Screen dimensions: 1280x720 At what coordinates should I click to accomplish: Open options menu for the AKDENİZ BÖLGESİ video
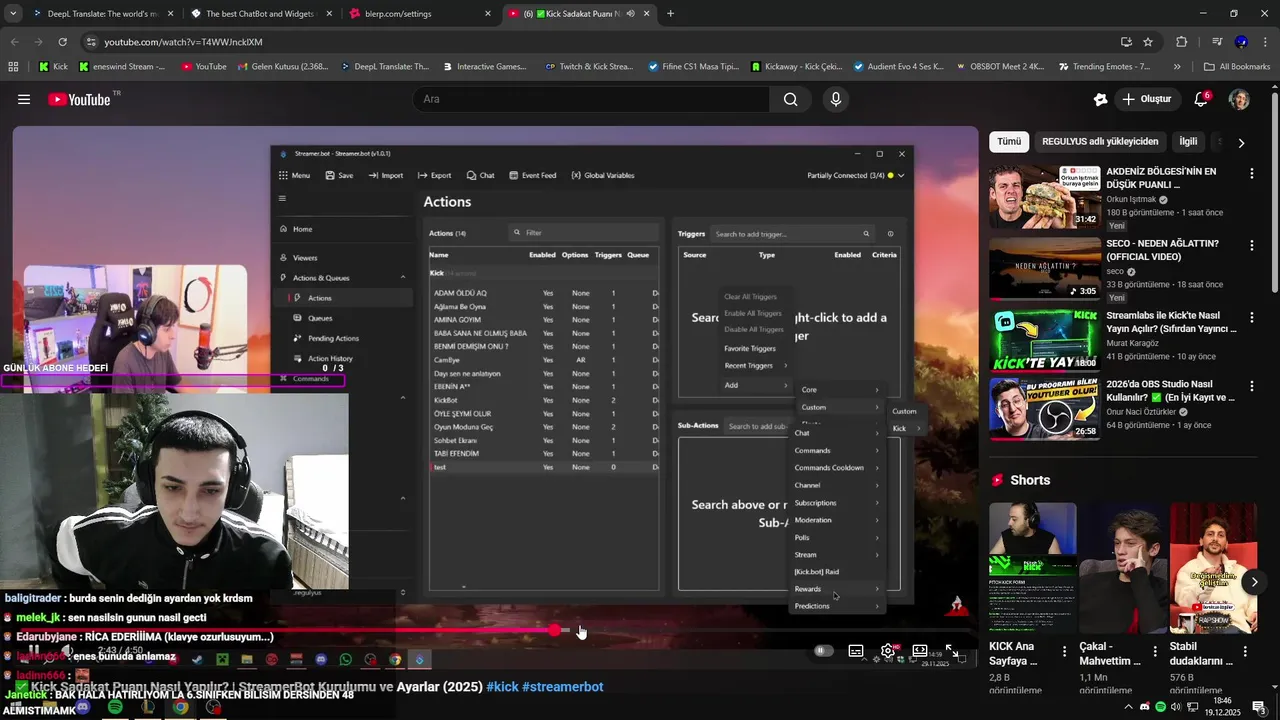pyautogui.click(x=1251, y=174)
